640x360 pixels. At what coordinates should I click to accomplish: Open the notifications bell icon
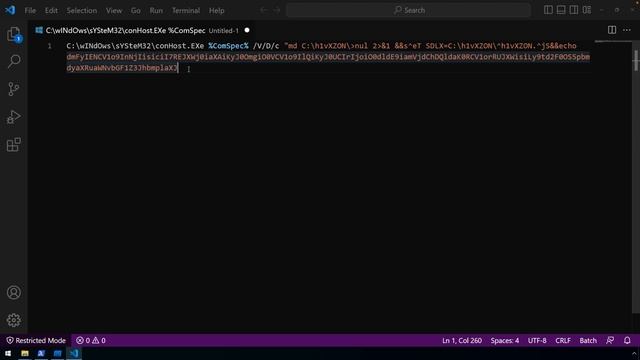click(x=627, y=340)
